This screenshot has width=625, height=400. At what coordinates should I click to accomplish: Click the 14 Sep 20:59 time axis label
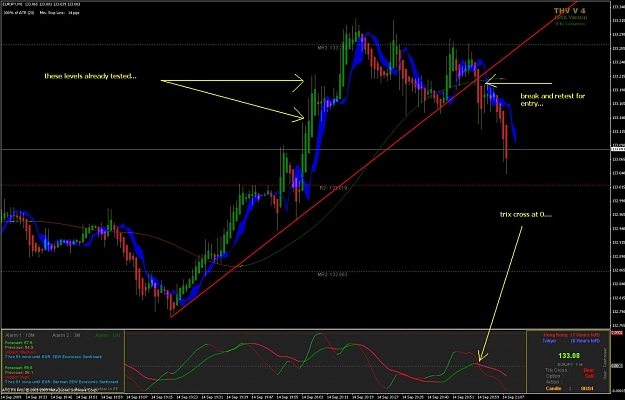[x=489, y=397]
